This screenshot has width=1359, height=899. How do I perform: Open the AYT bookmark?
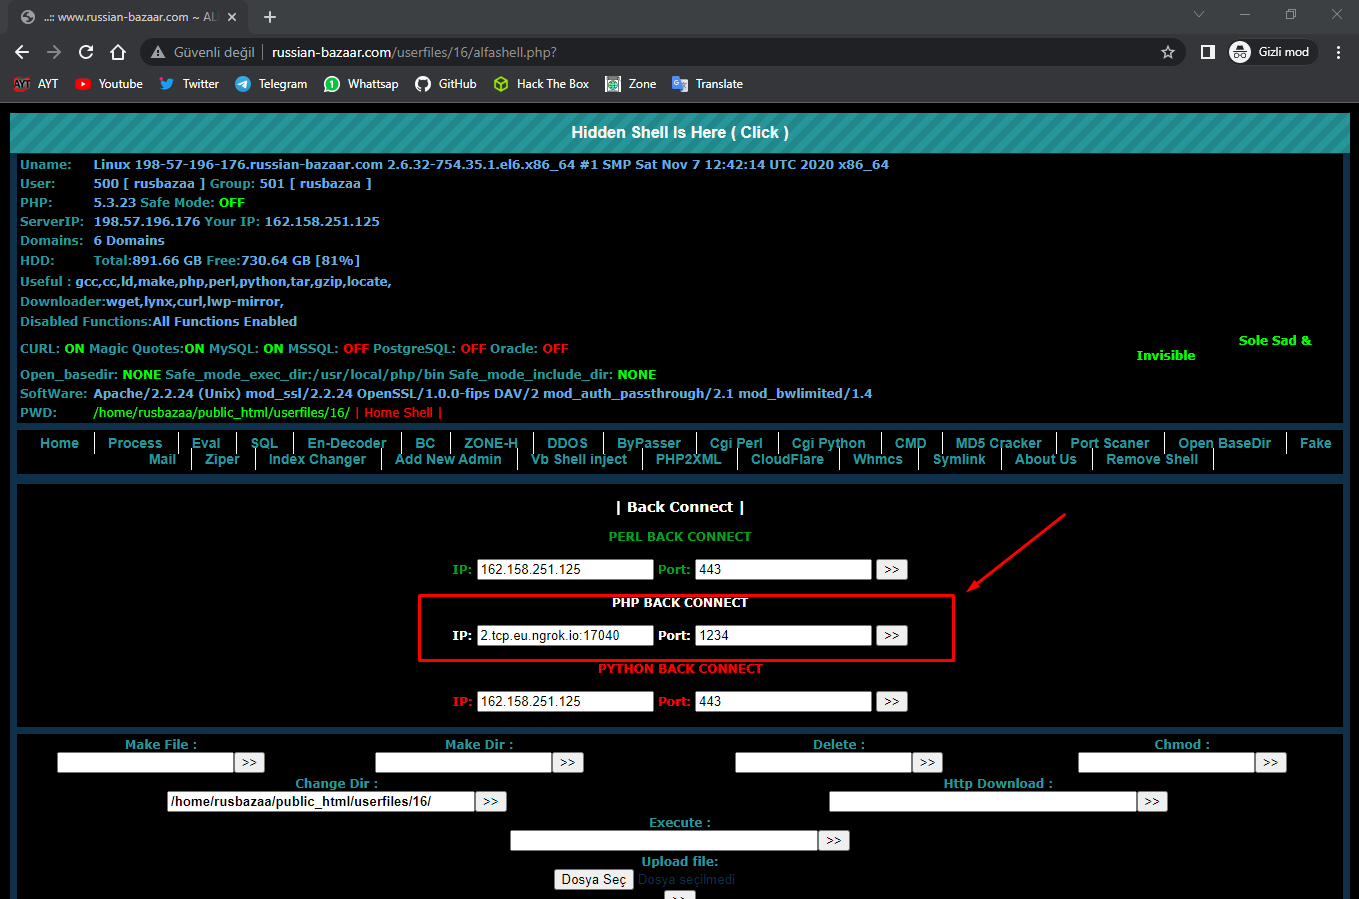tap(36, 84)
